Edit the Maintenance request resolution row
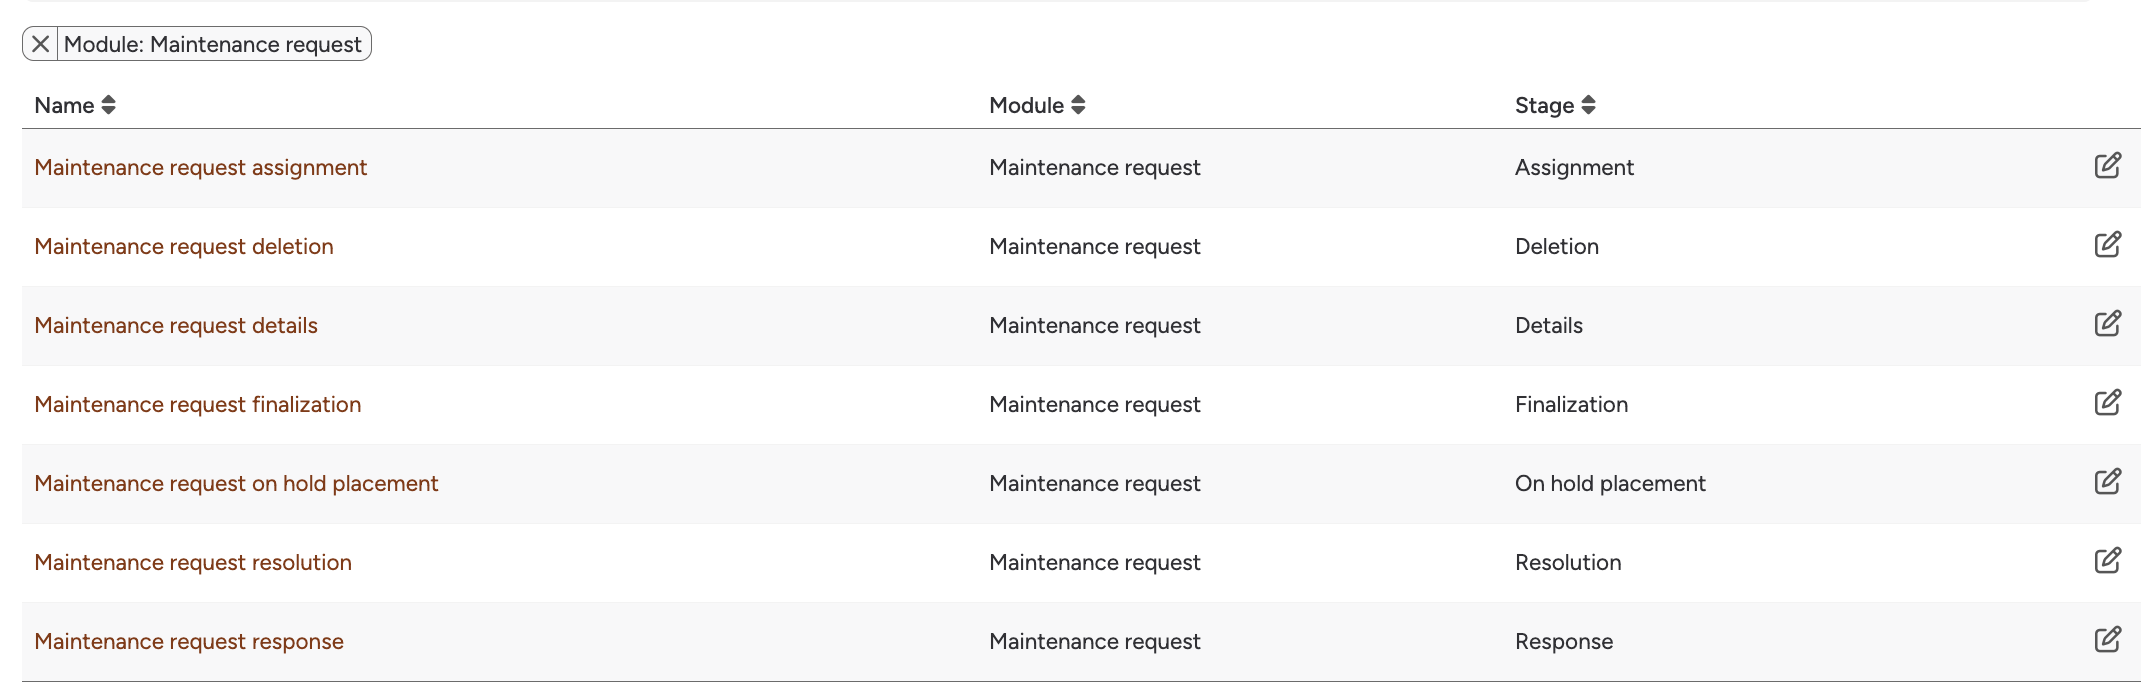 pyautogui.click(x=2108, y=561)
